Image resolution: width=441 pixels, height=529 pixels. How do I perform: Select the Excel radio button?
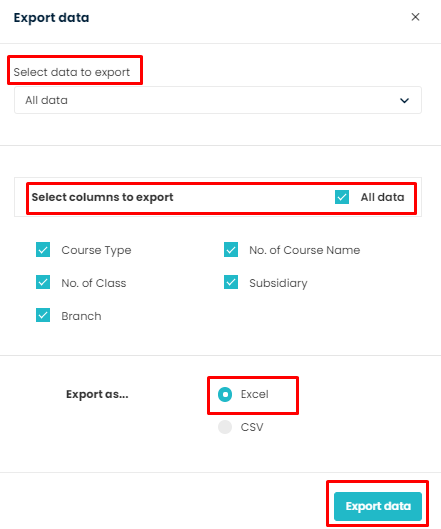point(225,394)
